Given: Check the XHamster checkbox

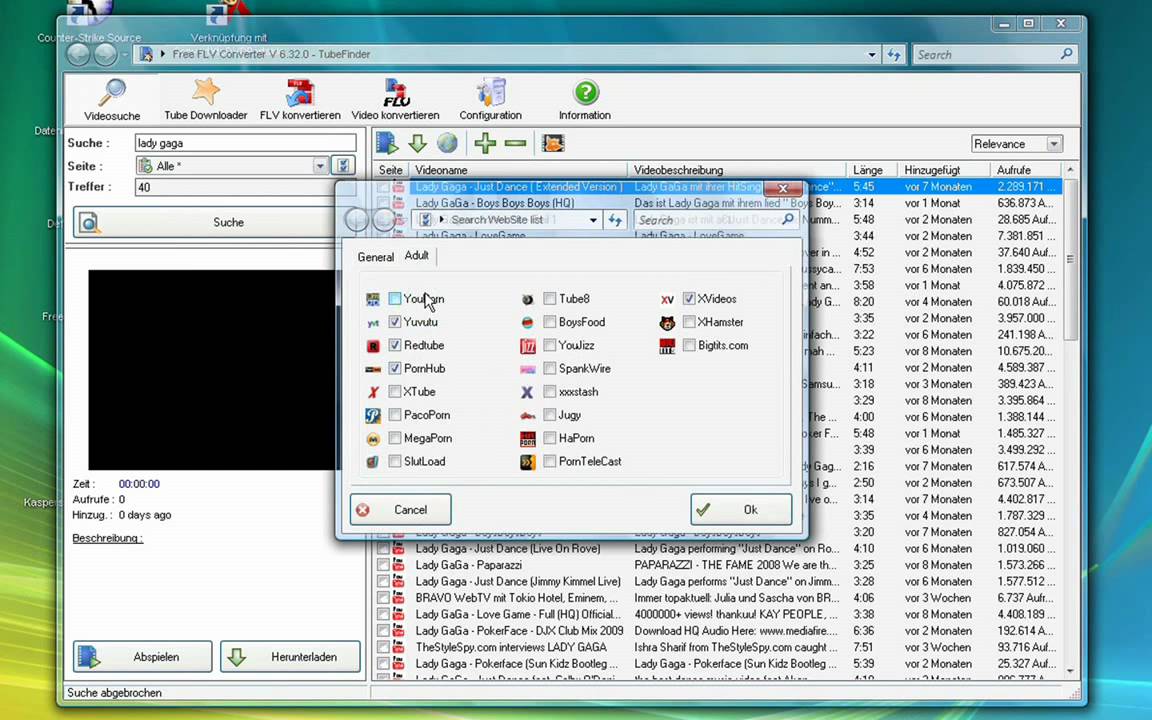Looking at the screenshot, I should (x=689, y=323).
